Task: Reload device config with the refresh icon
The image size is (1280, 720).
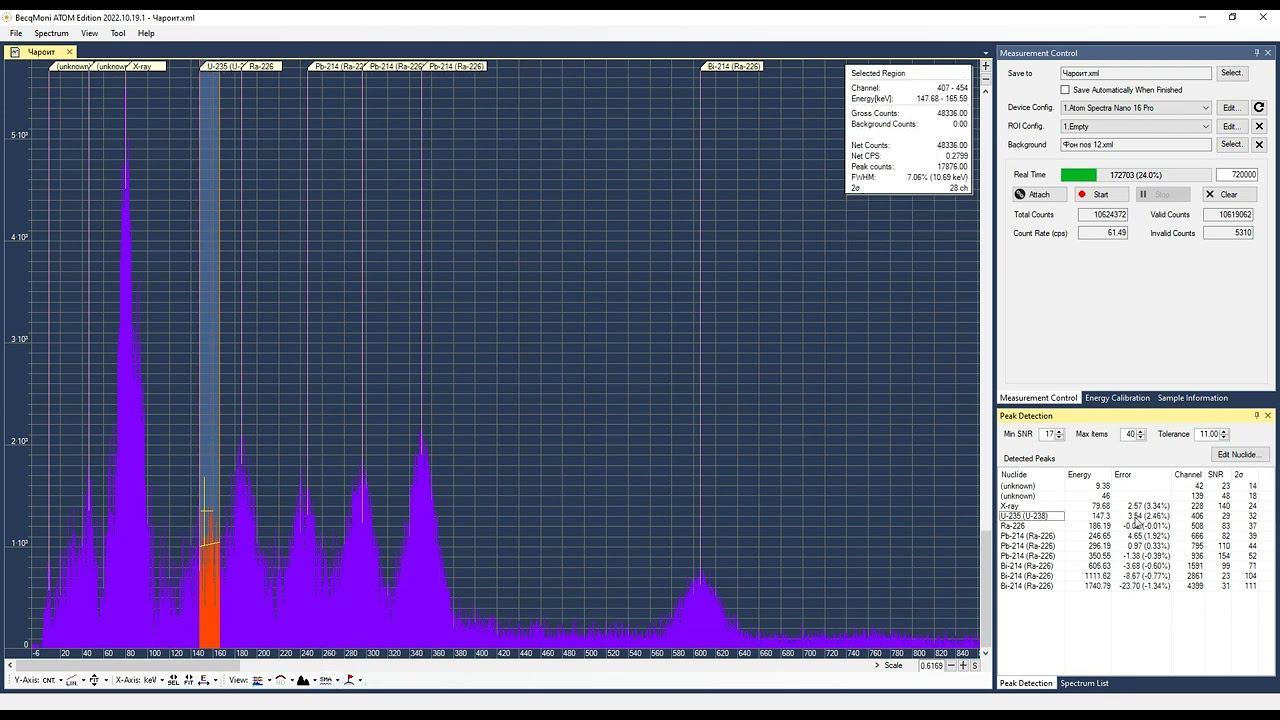Action: coord(1259,108)
